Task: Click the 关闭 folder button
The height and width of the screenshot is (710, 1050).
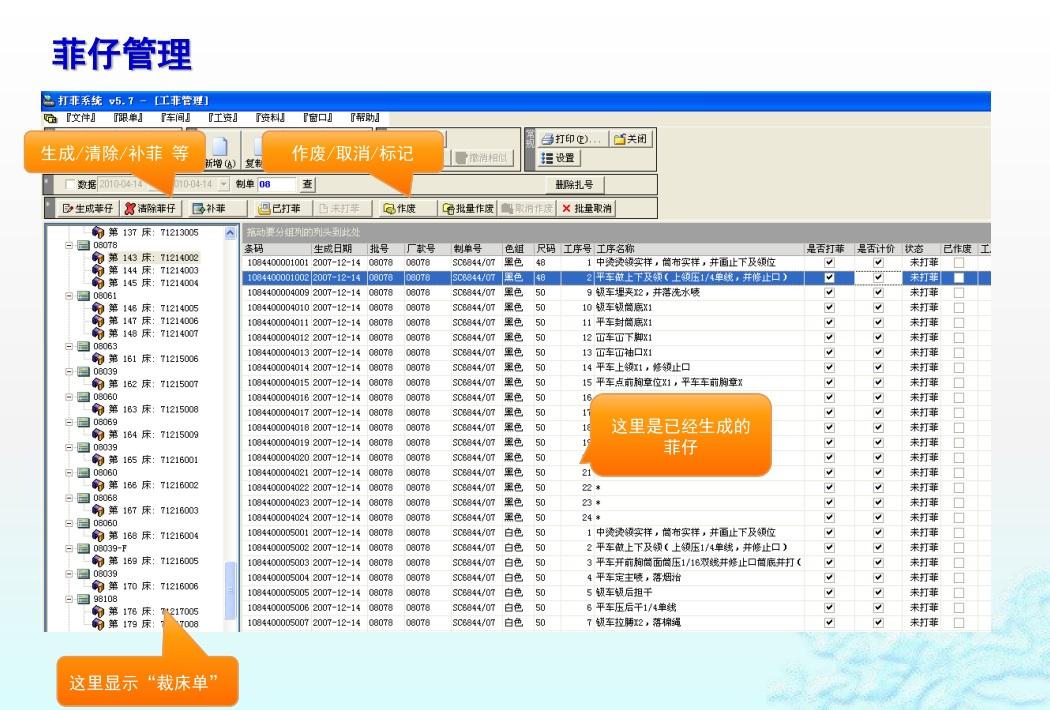Action: tap(631, 139)
